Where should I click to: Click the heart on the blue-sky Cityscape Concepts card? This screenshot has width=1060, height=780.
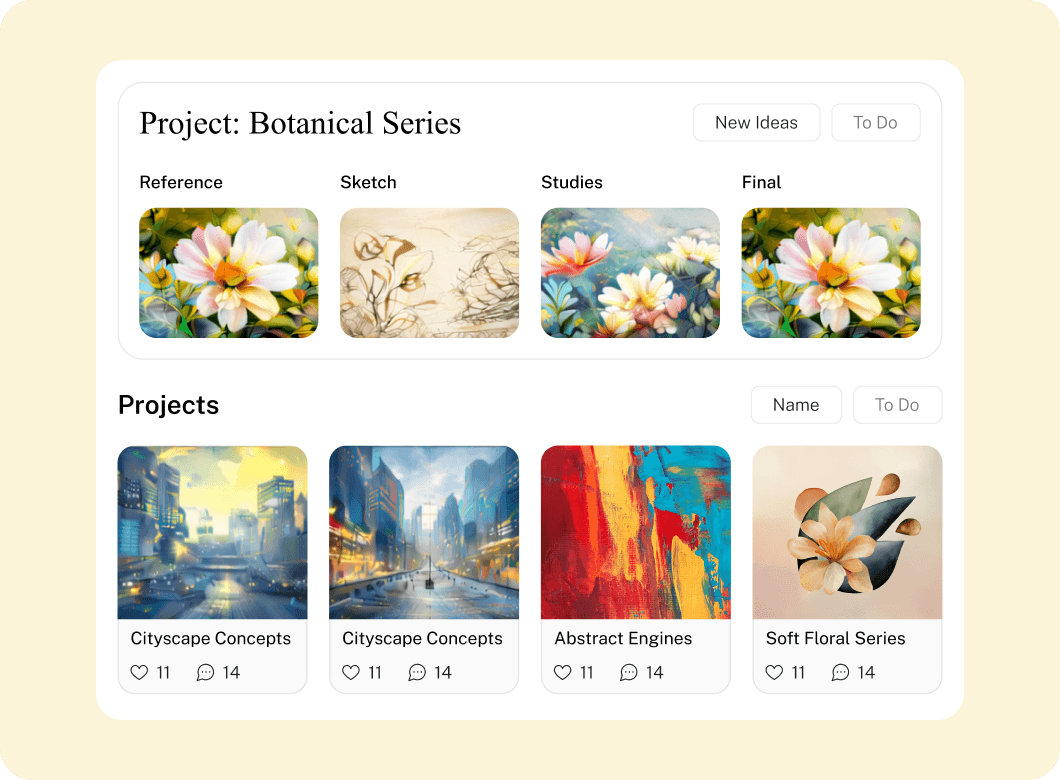(351, 673)
